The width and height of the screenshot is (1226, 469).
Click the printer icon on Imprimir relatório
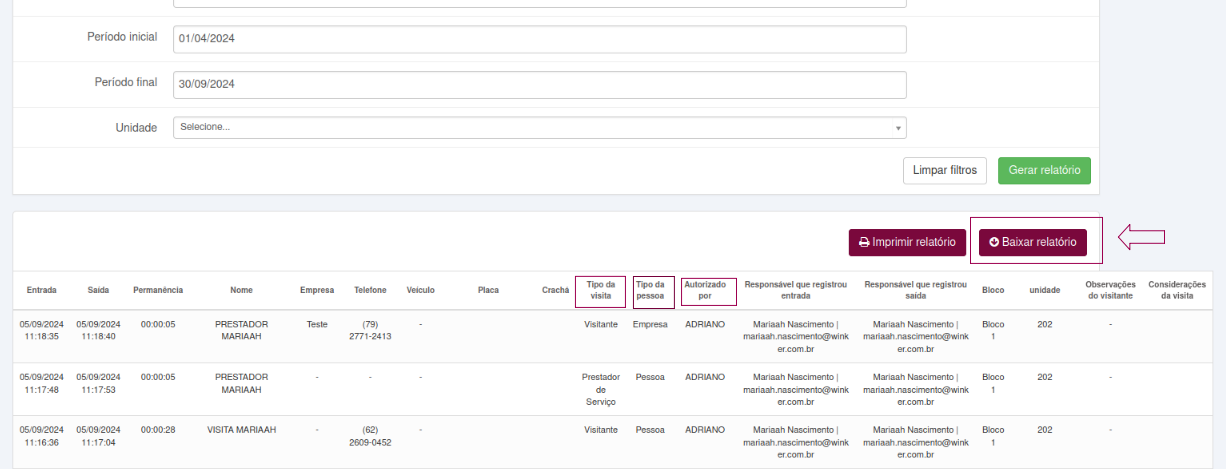(x=864, y=243)
